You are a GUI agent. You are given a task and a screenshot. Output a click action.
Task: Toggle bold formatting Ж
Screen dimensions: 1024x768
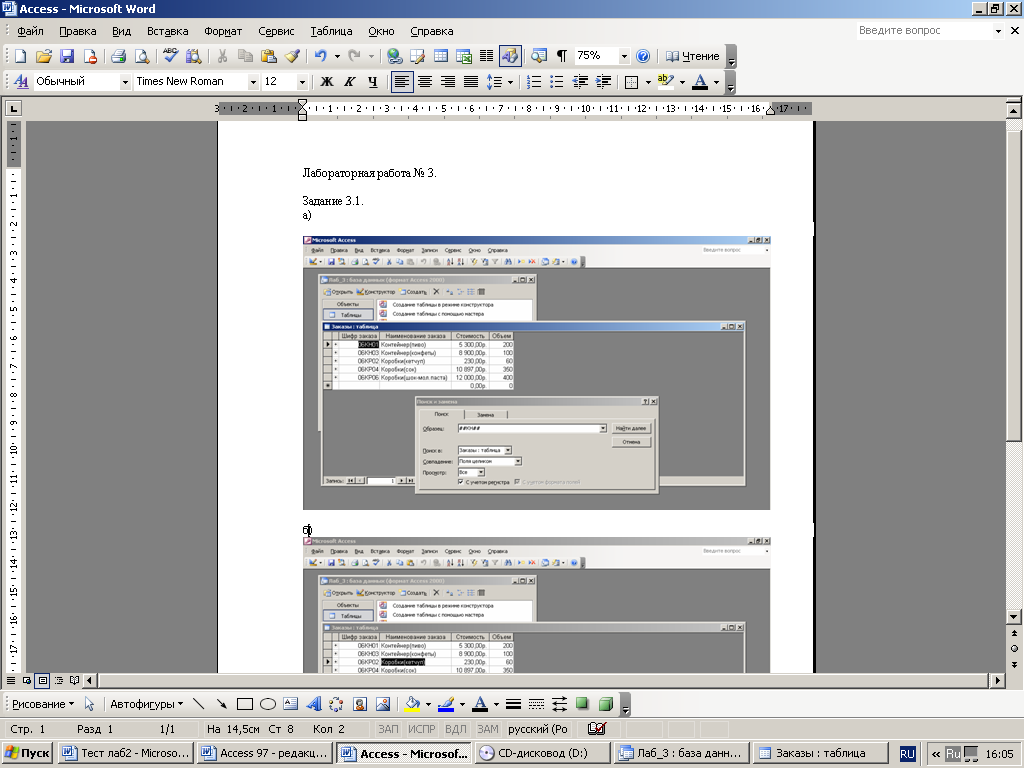point(327,82)
